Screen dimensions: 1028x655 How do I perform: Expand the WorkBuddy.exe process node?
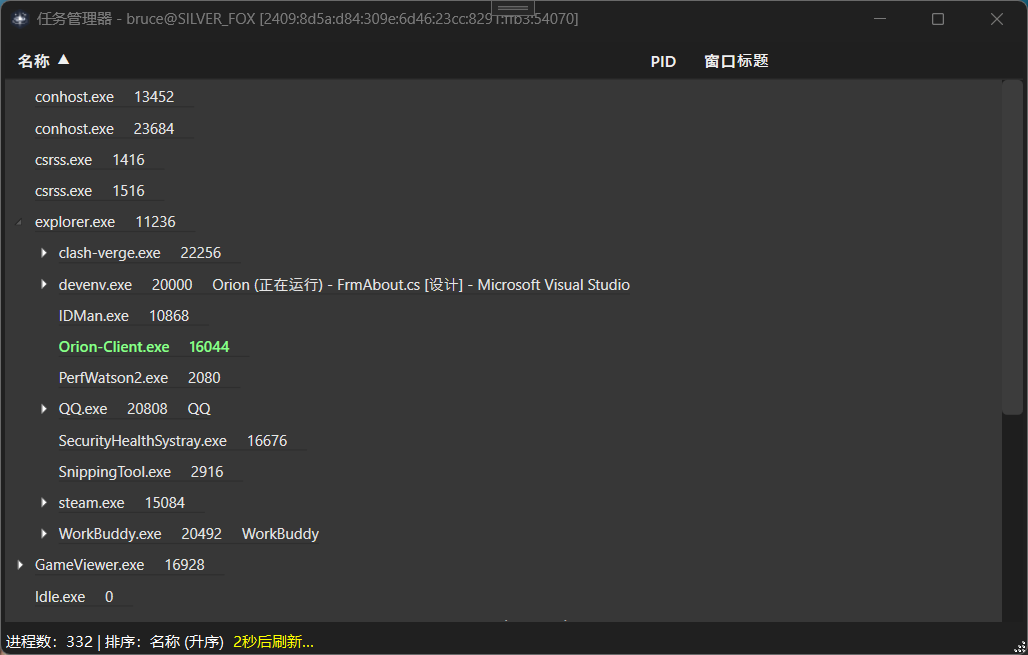[44, 534]
